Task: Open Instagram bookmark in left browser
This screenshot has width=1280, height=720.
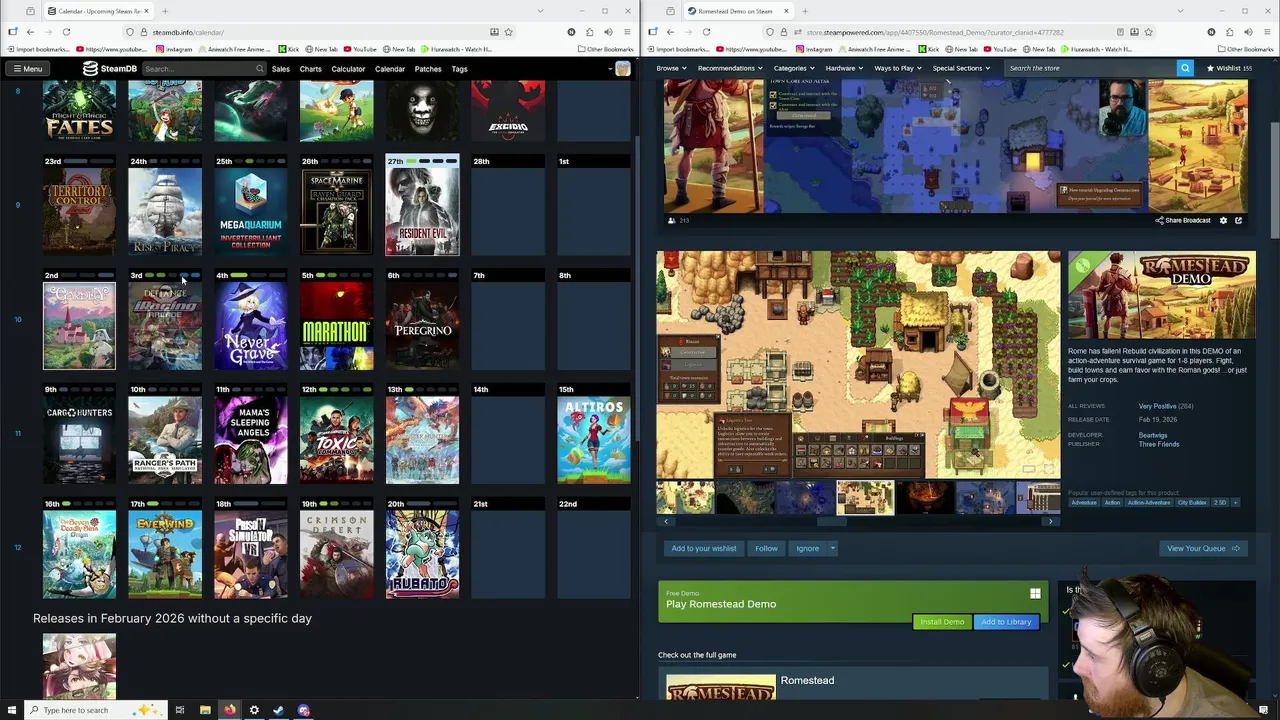Action: point(175,49)
